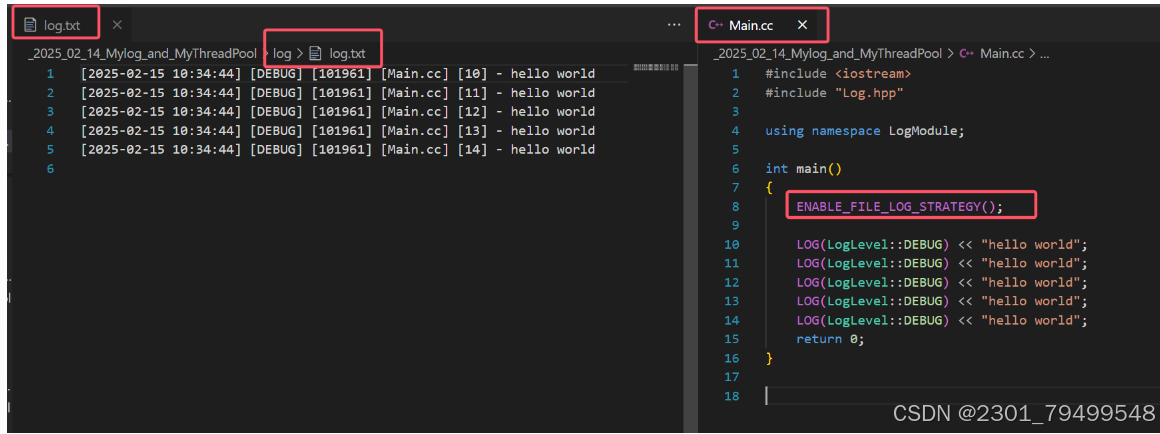The width and height of the screenshot is (1160, 434).
Task: Click the using namespace LogModule line
Action: 866,131
